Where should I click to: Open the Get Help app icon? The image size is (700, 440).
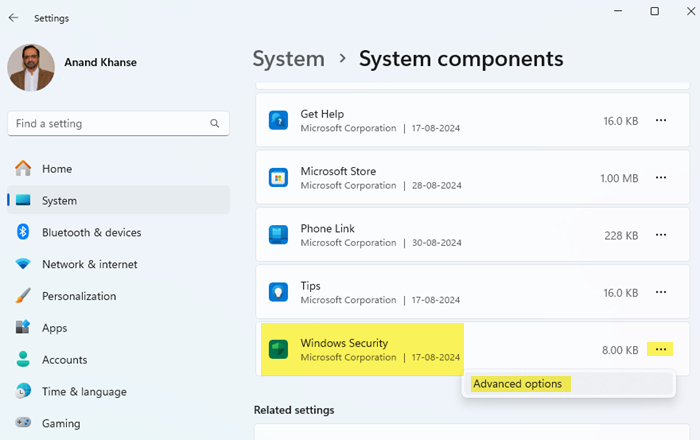pos(279,120)
